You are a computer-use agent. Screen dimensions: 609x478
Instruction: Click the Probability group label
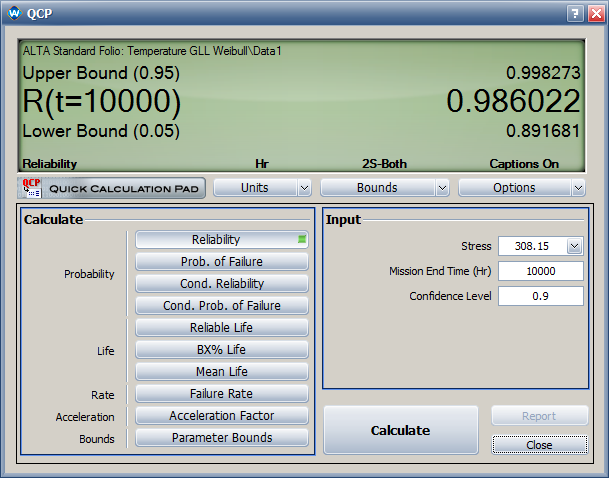point(89,274)
